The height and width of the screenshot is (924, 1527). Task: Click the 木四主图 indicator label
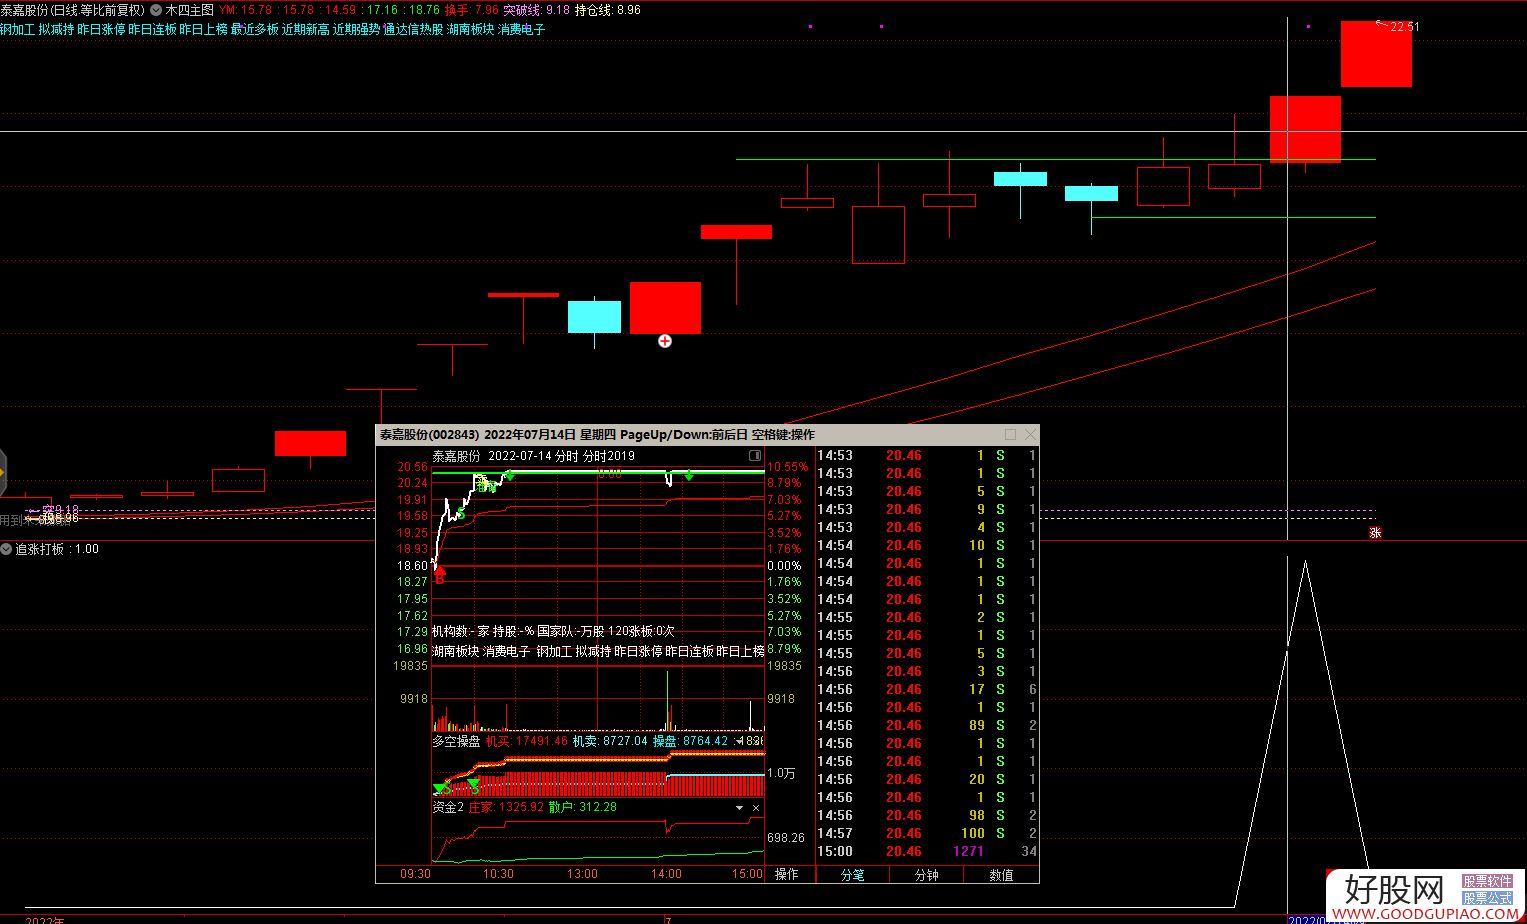(189, 10)
